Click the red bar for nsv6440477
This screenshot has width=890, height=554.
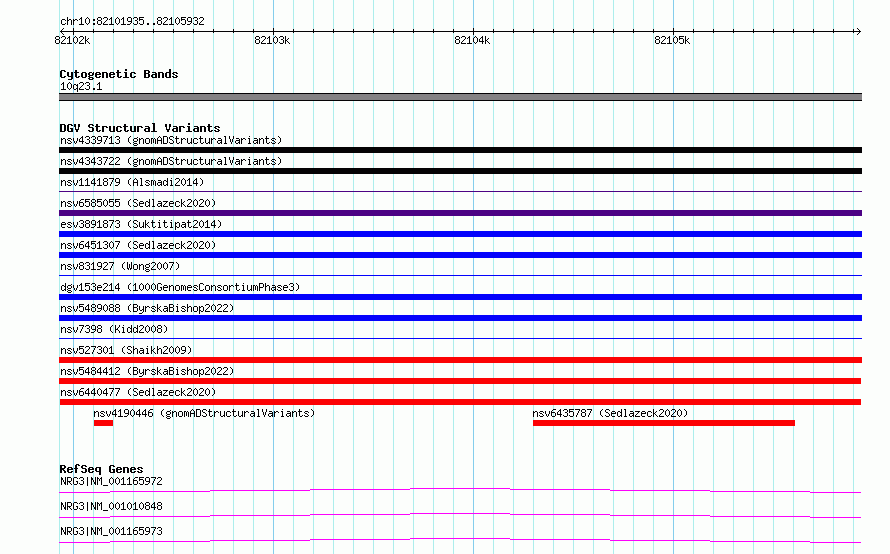pyautogui.click(x=460, y=402)
